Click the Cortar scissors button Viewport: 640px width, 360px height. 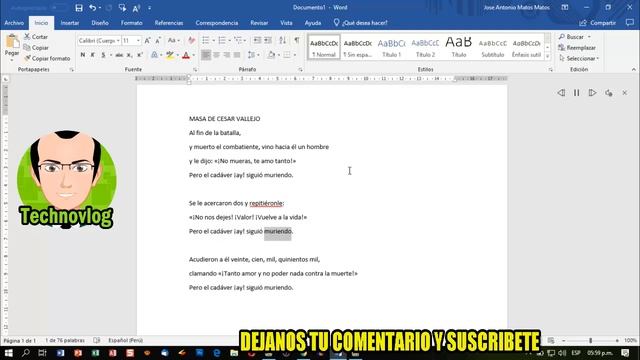pyautogui.click(x=36, y=37)
